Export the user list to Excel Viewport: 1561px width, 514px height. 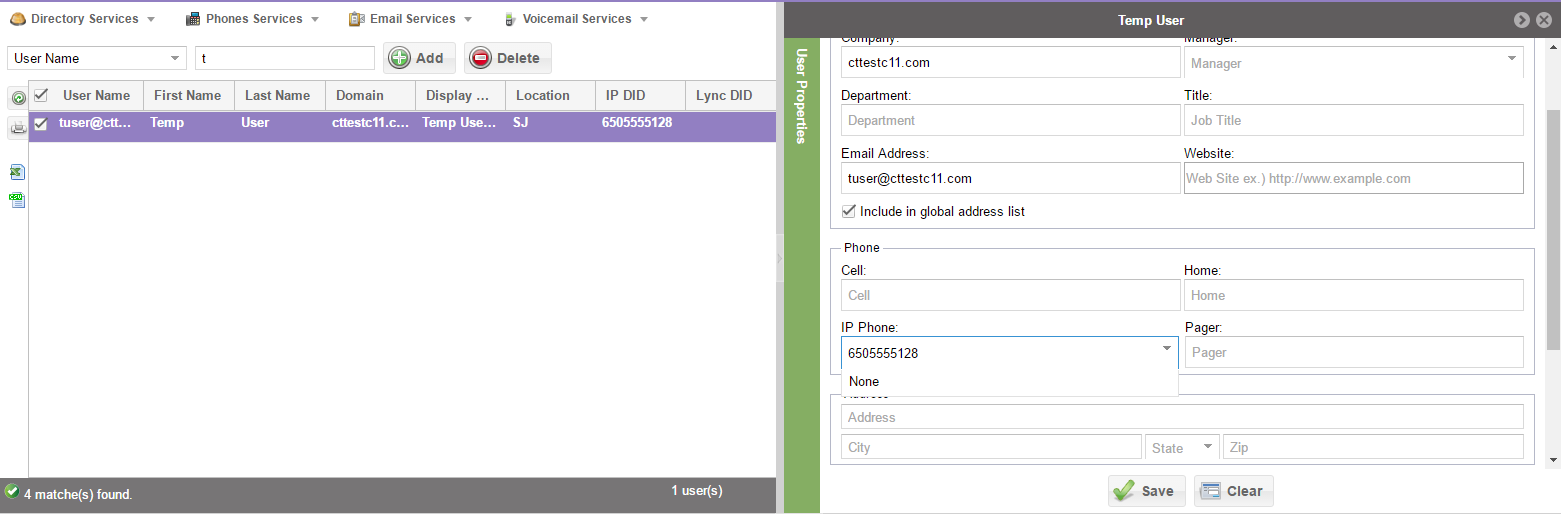click(17, 172)
